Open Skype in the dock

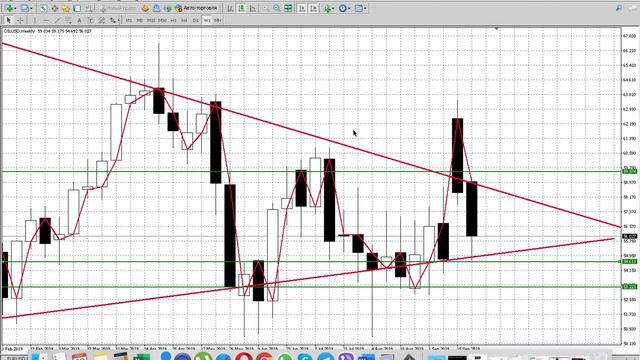click(x=305, y=357)
